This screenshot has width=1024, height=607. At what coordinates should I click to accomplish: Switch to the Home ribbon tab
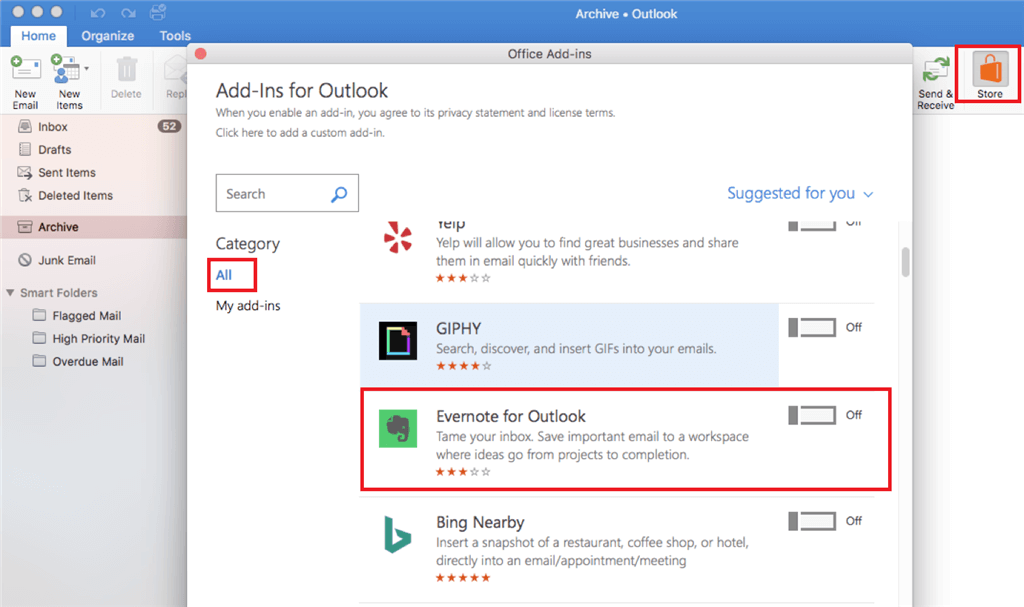click(39, 36)
